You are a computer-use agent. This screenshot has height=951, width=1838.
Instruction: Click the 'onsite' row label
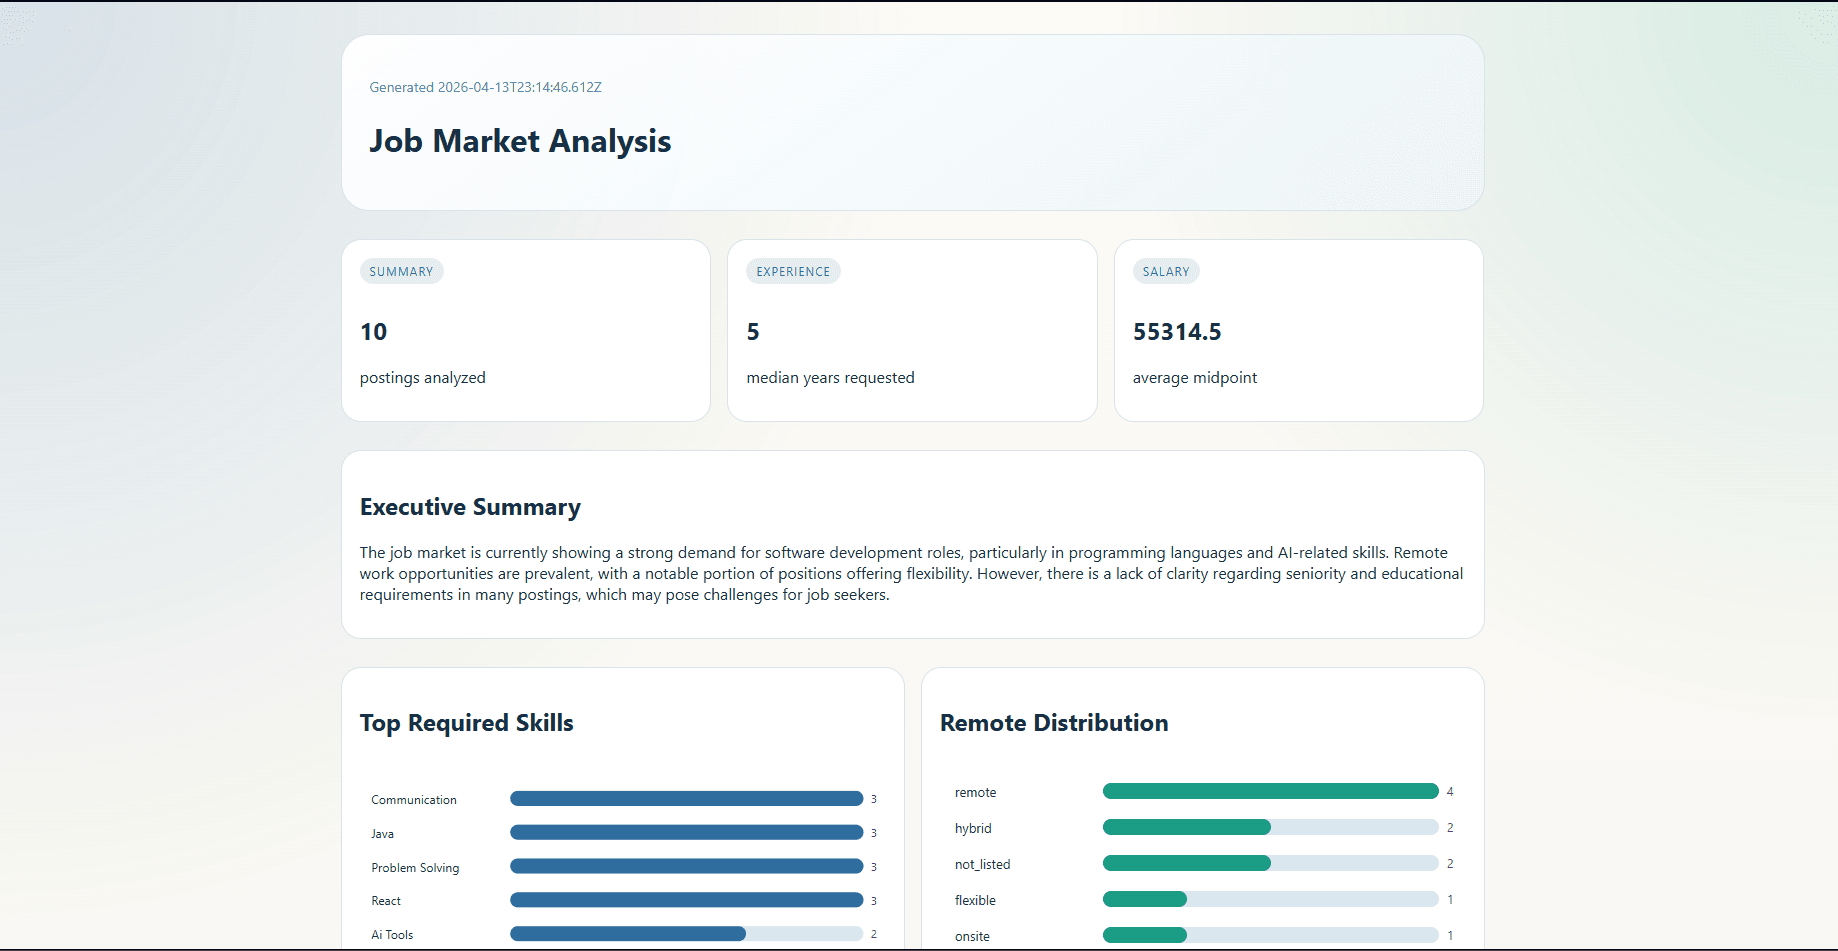(x=972, y=937)
